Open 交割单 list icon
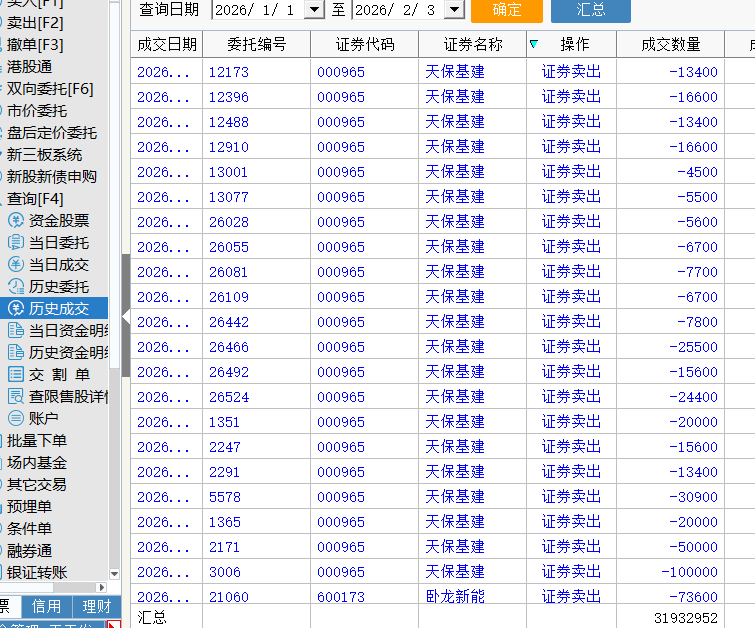 (x=16, y=374)
